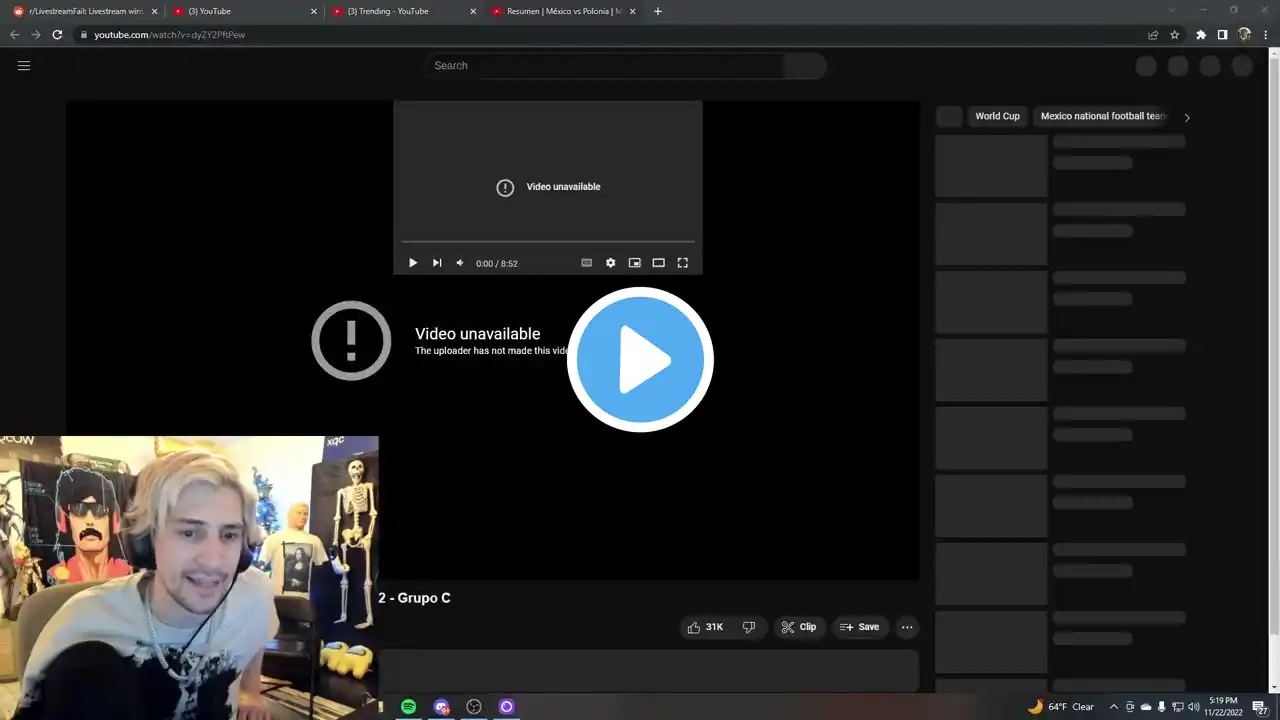The height and width of the screenshot is (720, 1280).
Task: Close the (3) YouTube tab
Action: [314, 11]
